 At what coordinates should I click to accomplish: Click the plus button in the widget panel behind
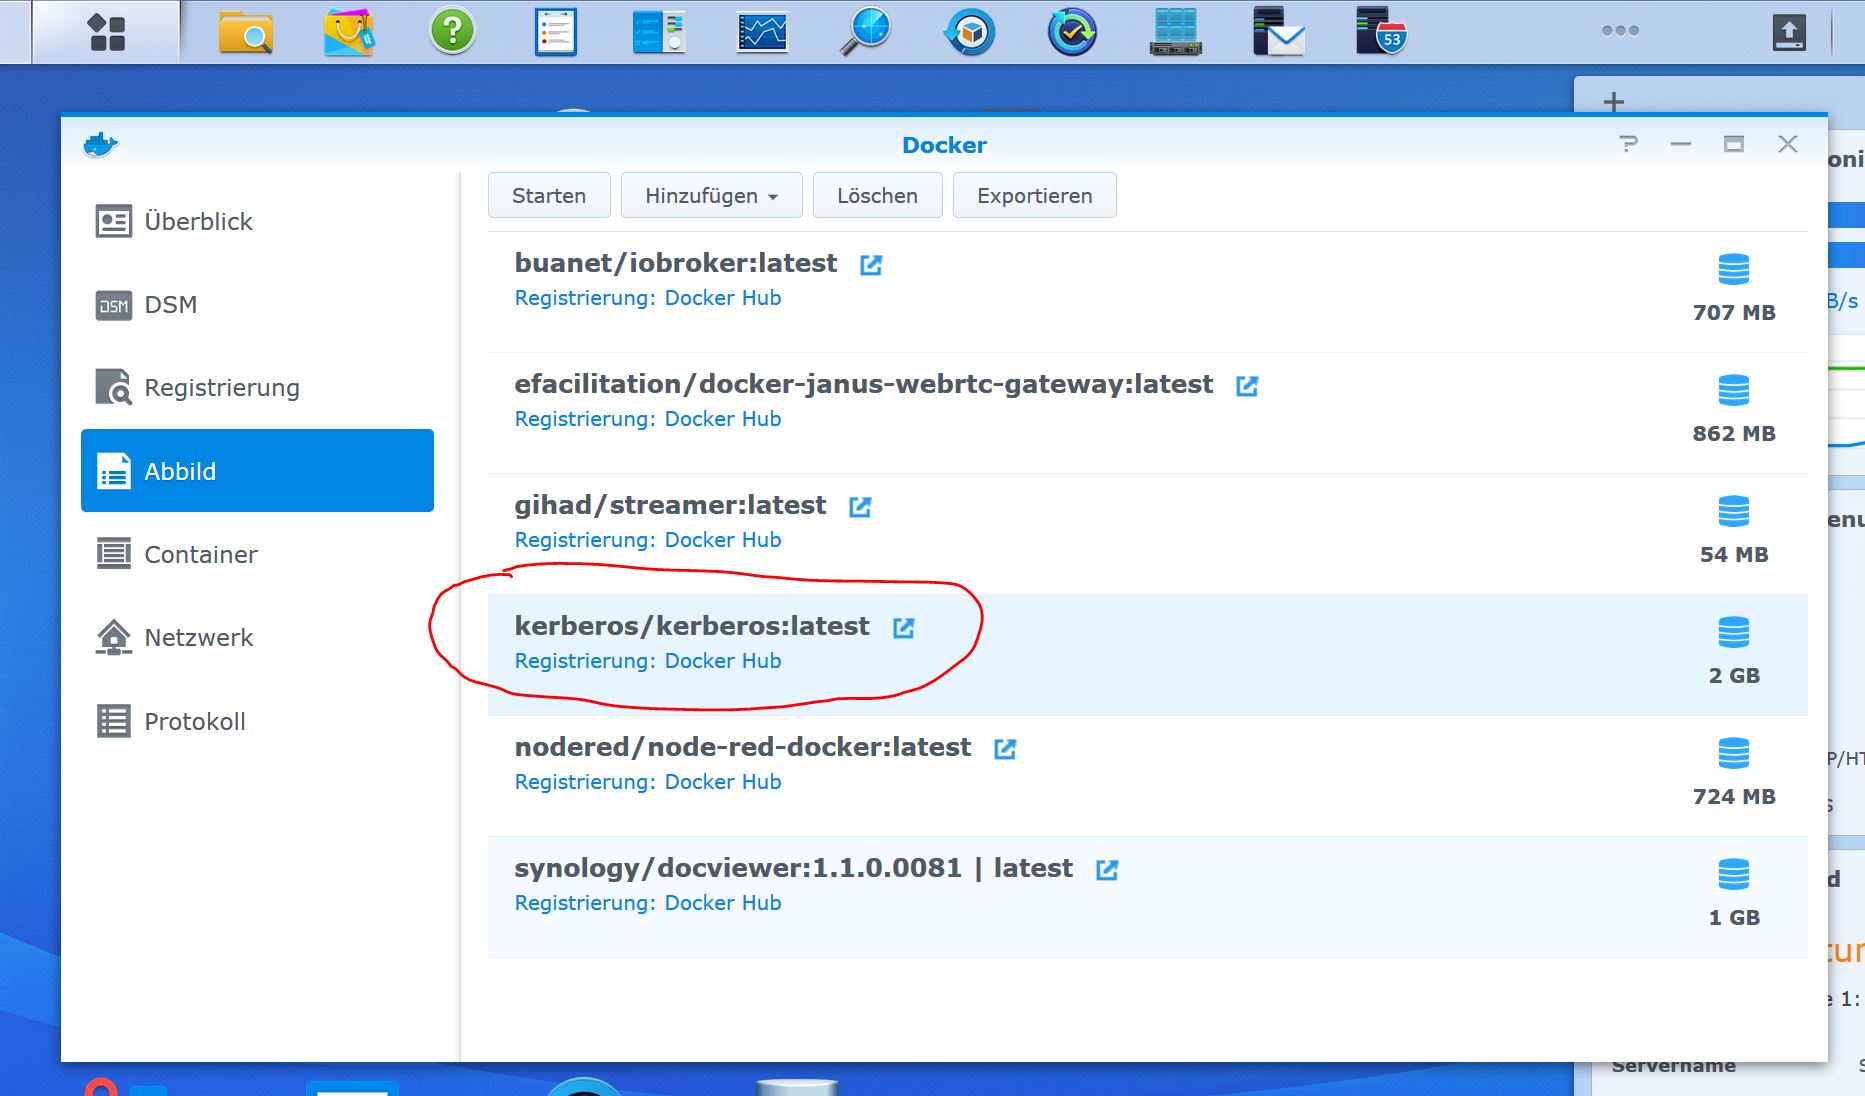(x=1613, y=101)
